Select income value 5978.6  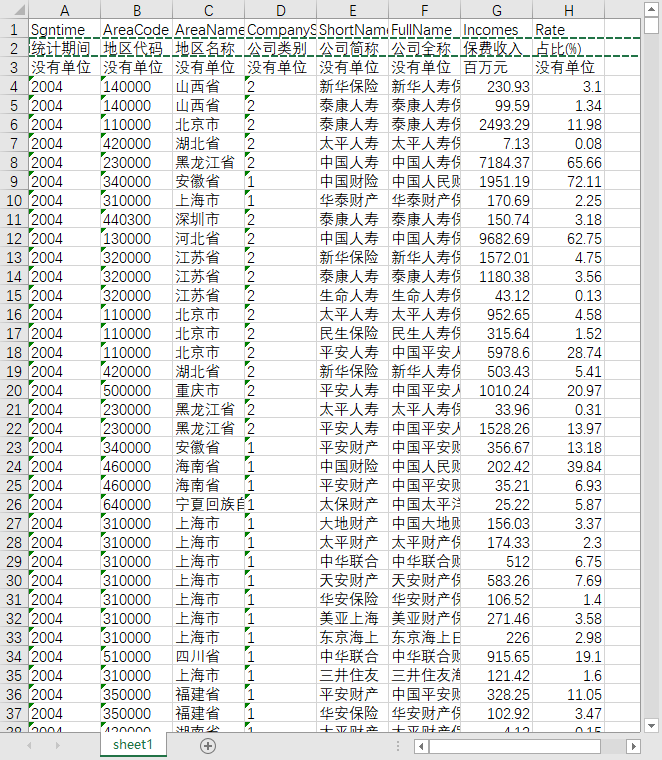pos(496,352)
